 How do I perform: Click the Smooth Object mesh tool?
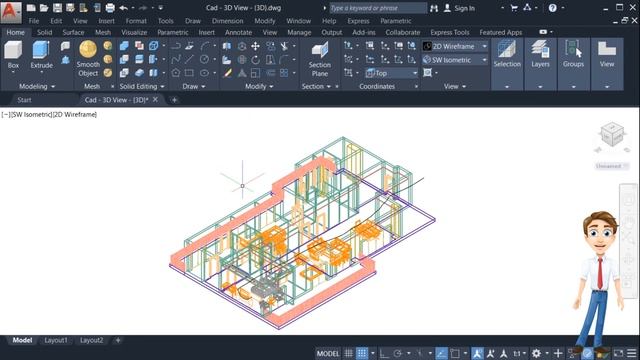(x=88, y=59)
